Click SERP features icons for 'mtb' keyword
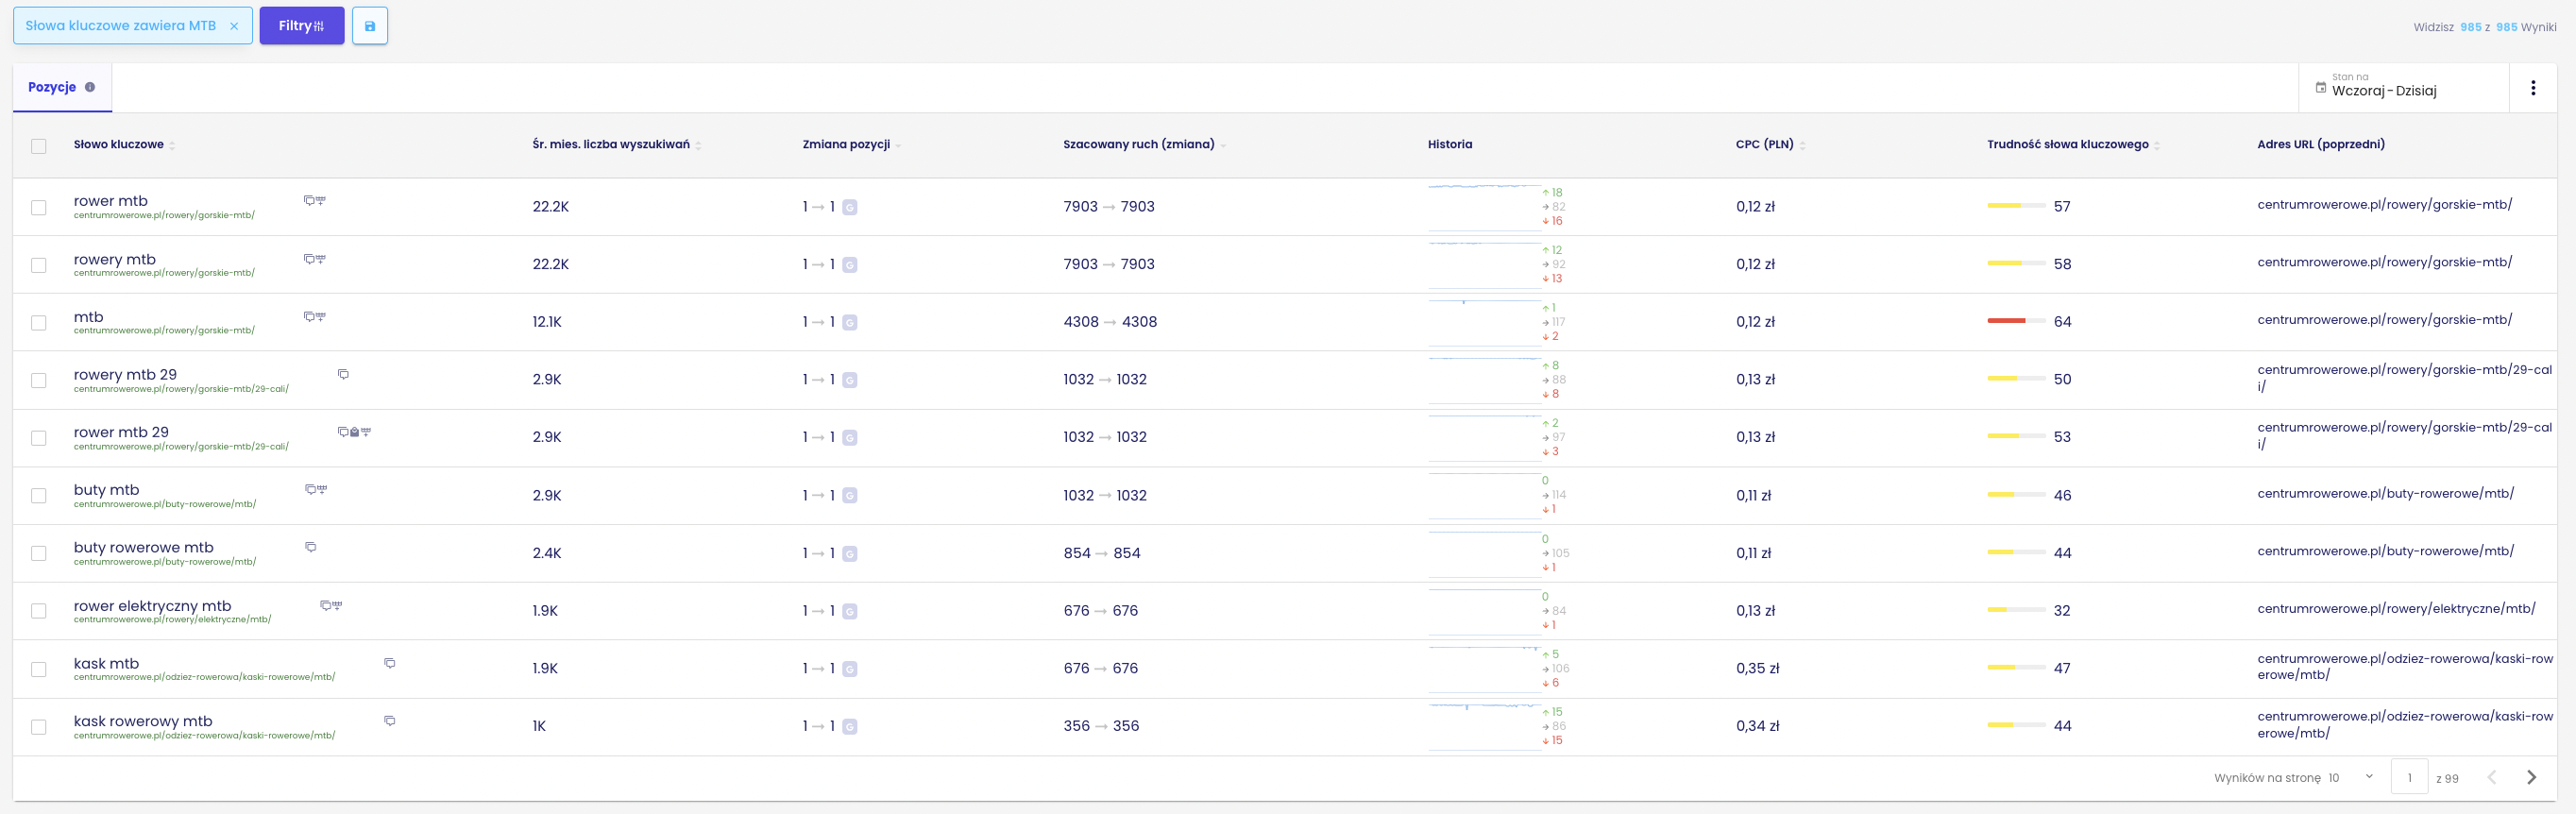This screenshot has width=2576, height=814. point(315,317)
